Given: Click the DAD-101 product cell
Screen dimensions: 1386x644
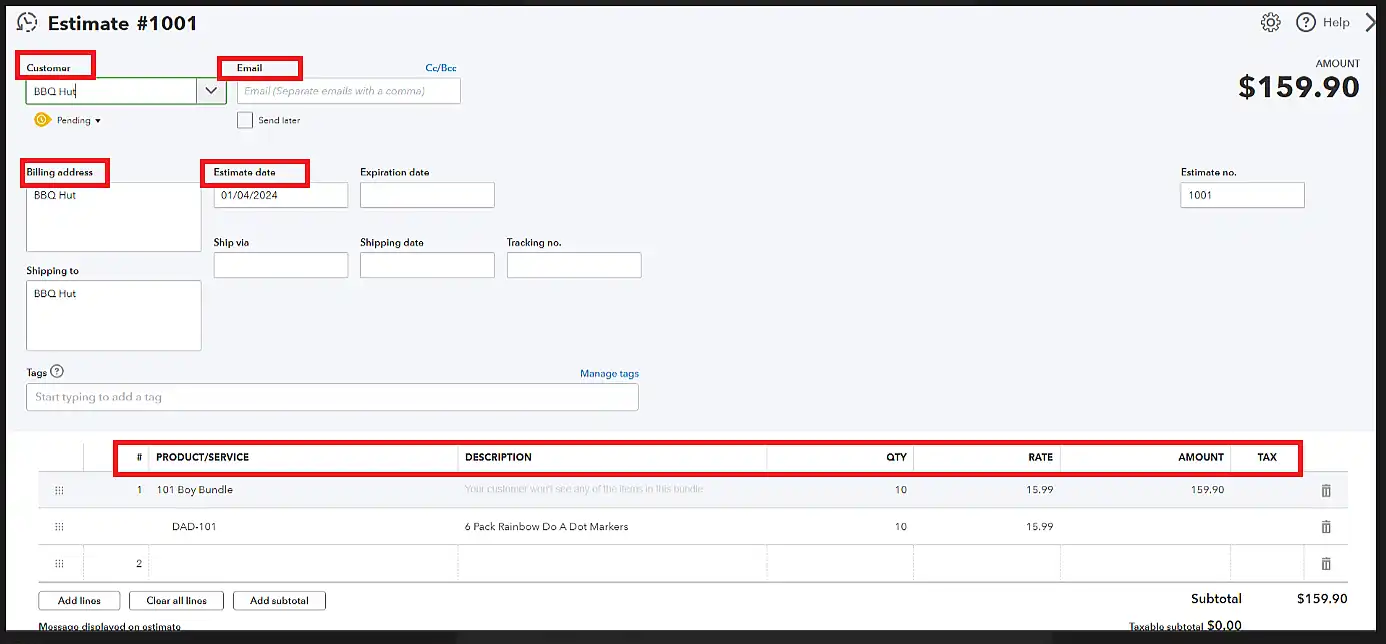Looking at the screenshot, I should [x=303, y=527].
